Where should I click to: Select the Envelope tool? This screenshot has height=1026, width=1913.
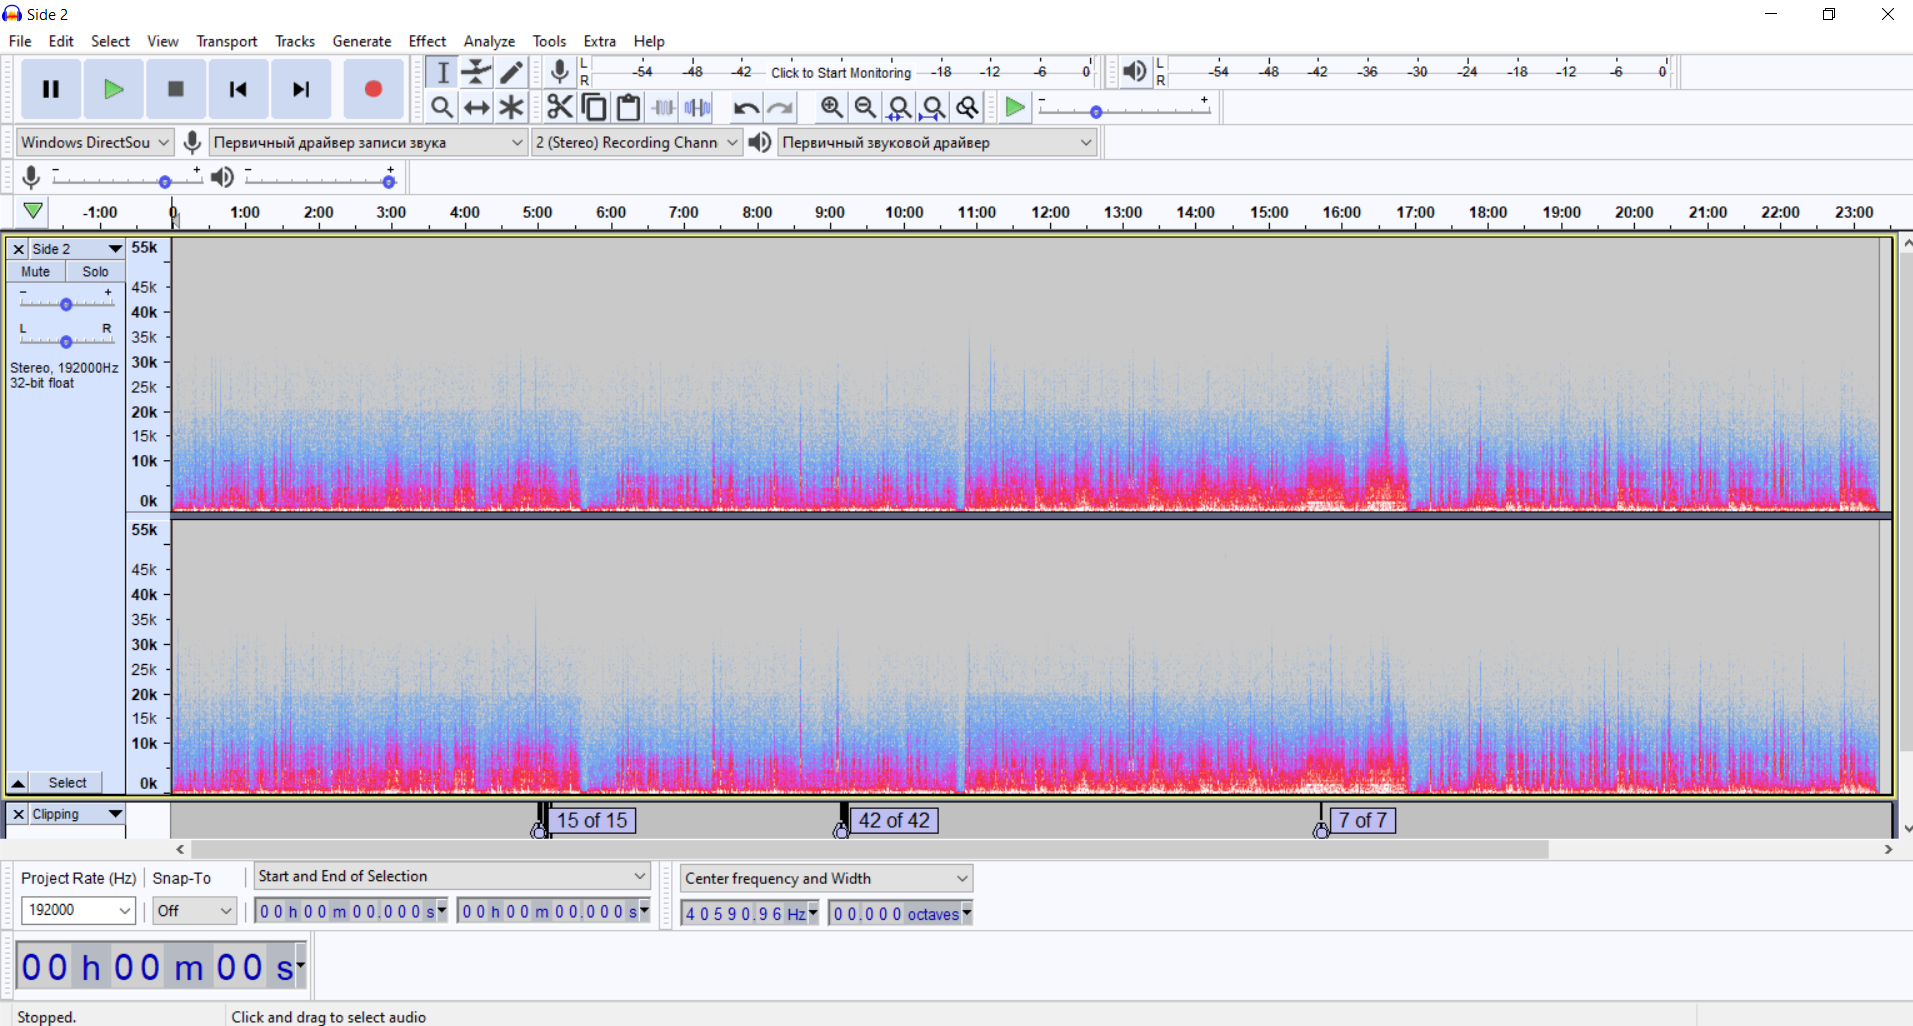tap(477, 72)
